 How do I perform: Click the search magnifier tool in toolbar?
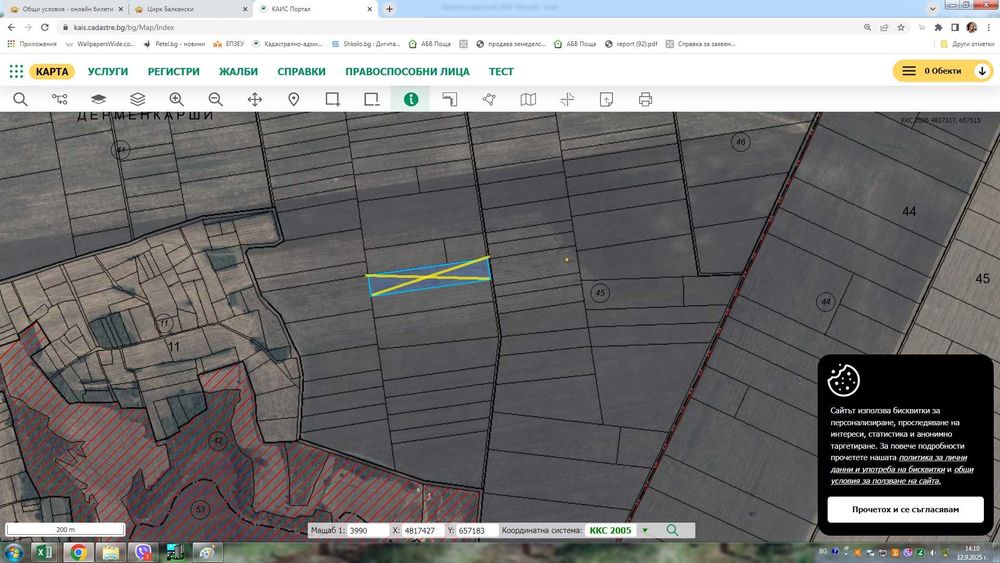coord(20,99)
